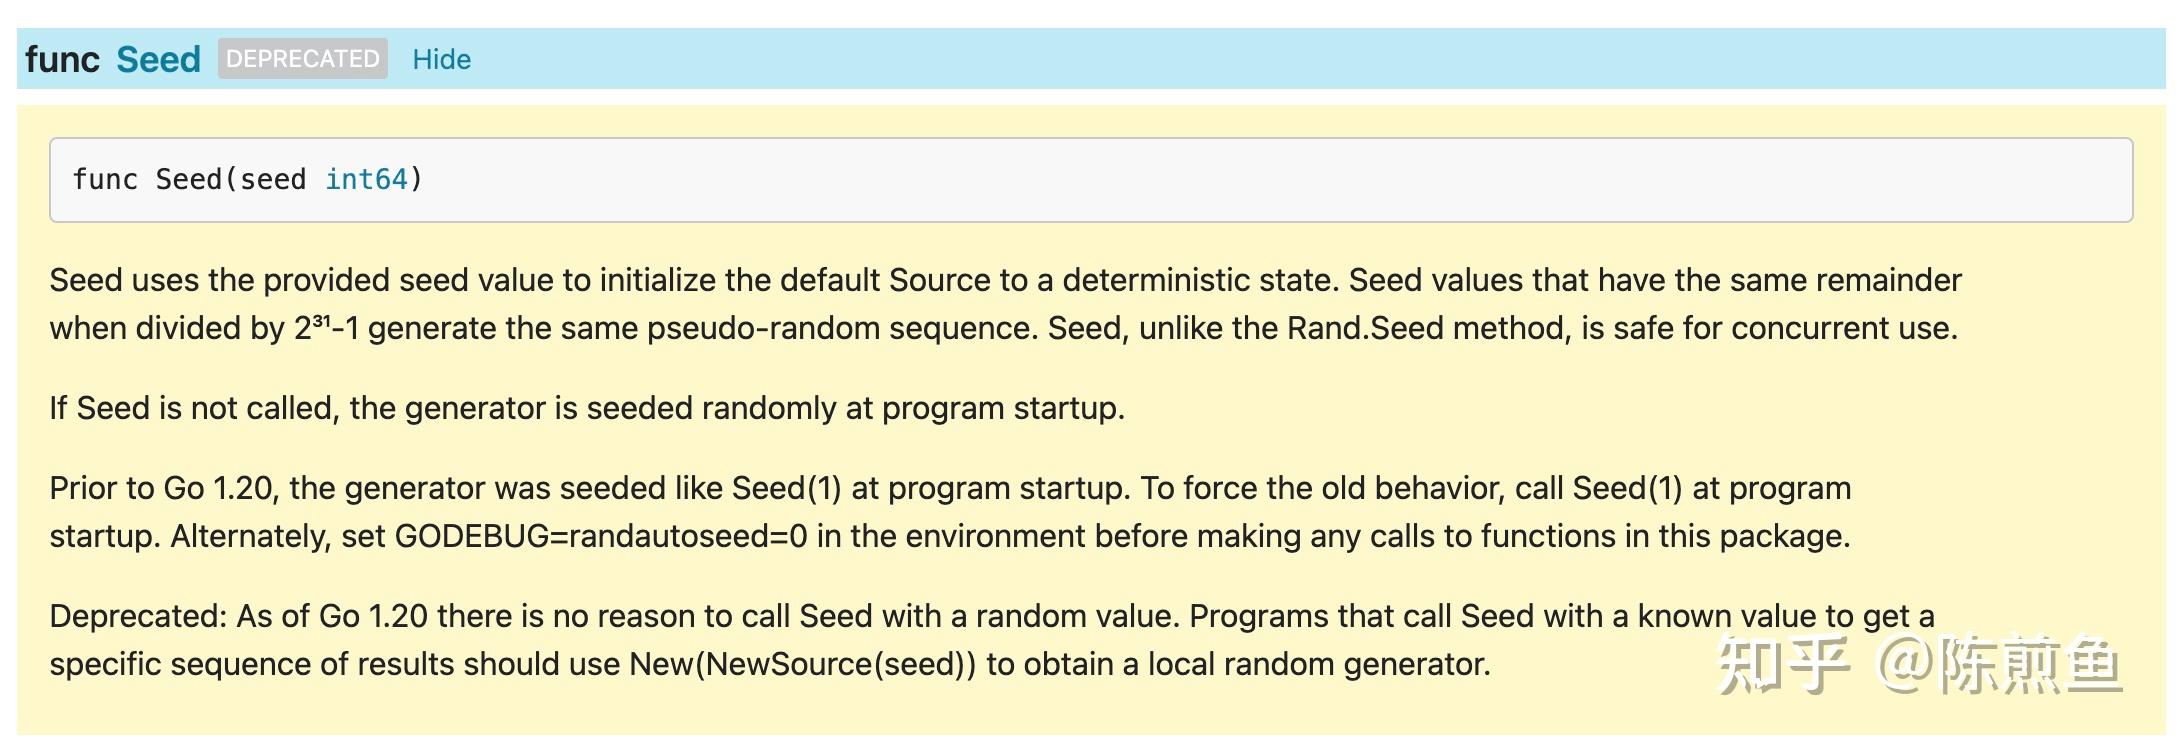
Task: Click the New(NewSource(seed)) expression text
Action: (x=802, y=665)
